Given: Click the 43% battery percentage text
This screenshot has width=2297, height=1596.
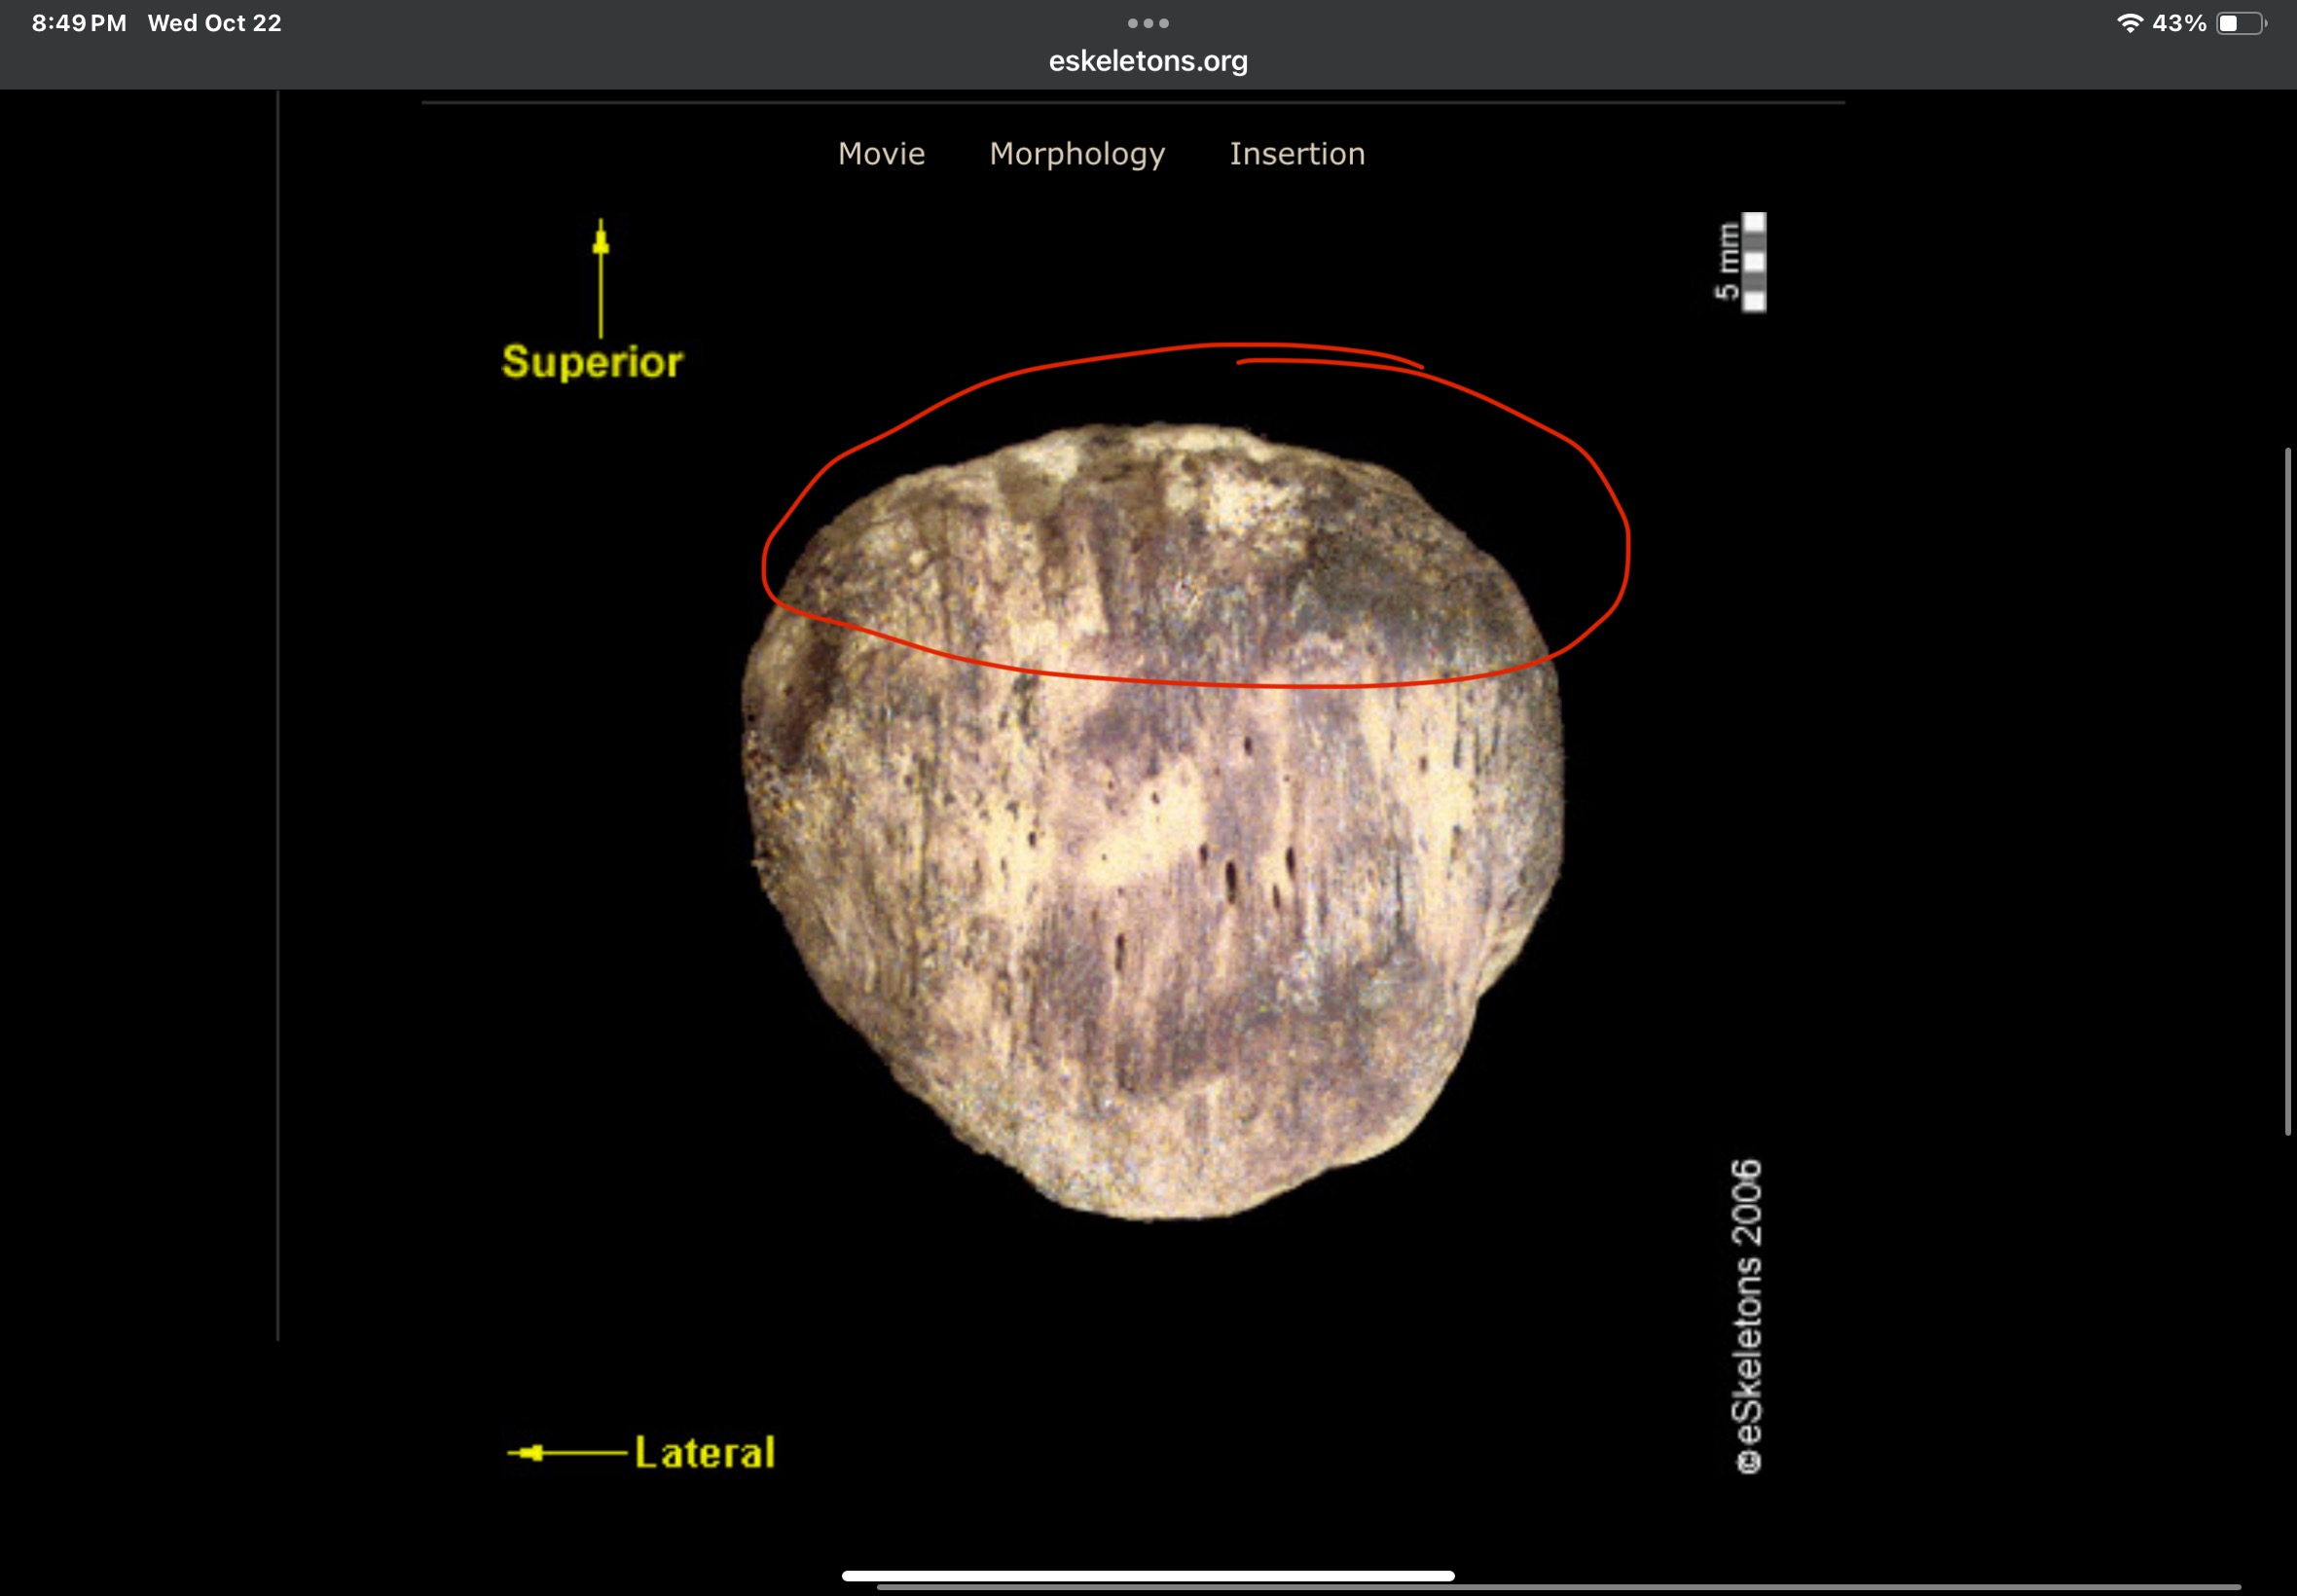Looking at the screenshot, I should click(x=2179, y=23).
